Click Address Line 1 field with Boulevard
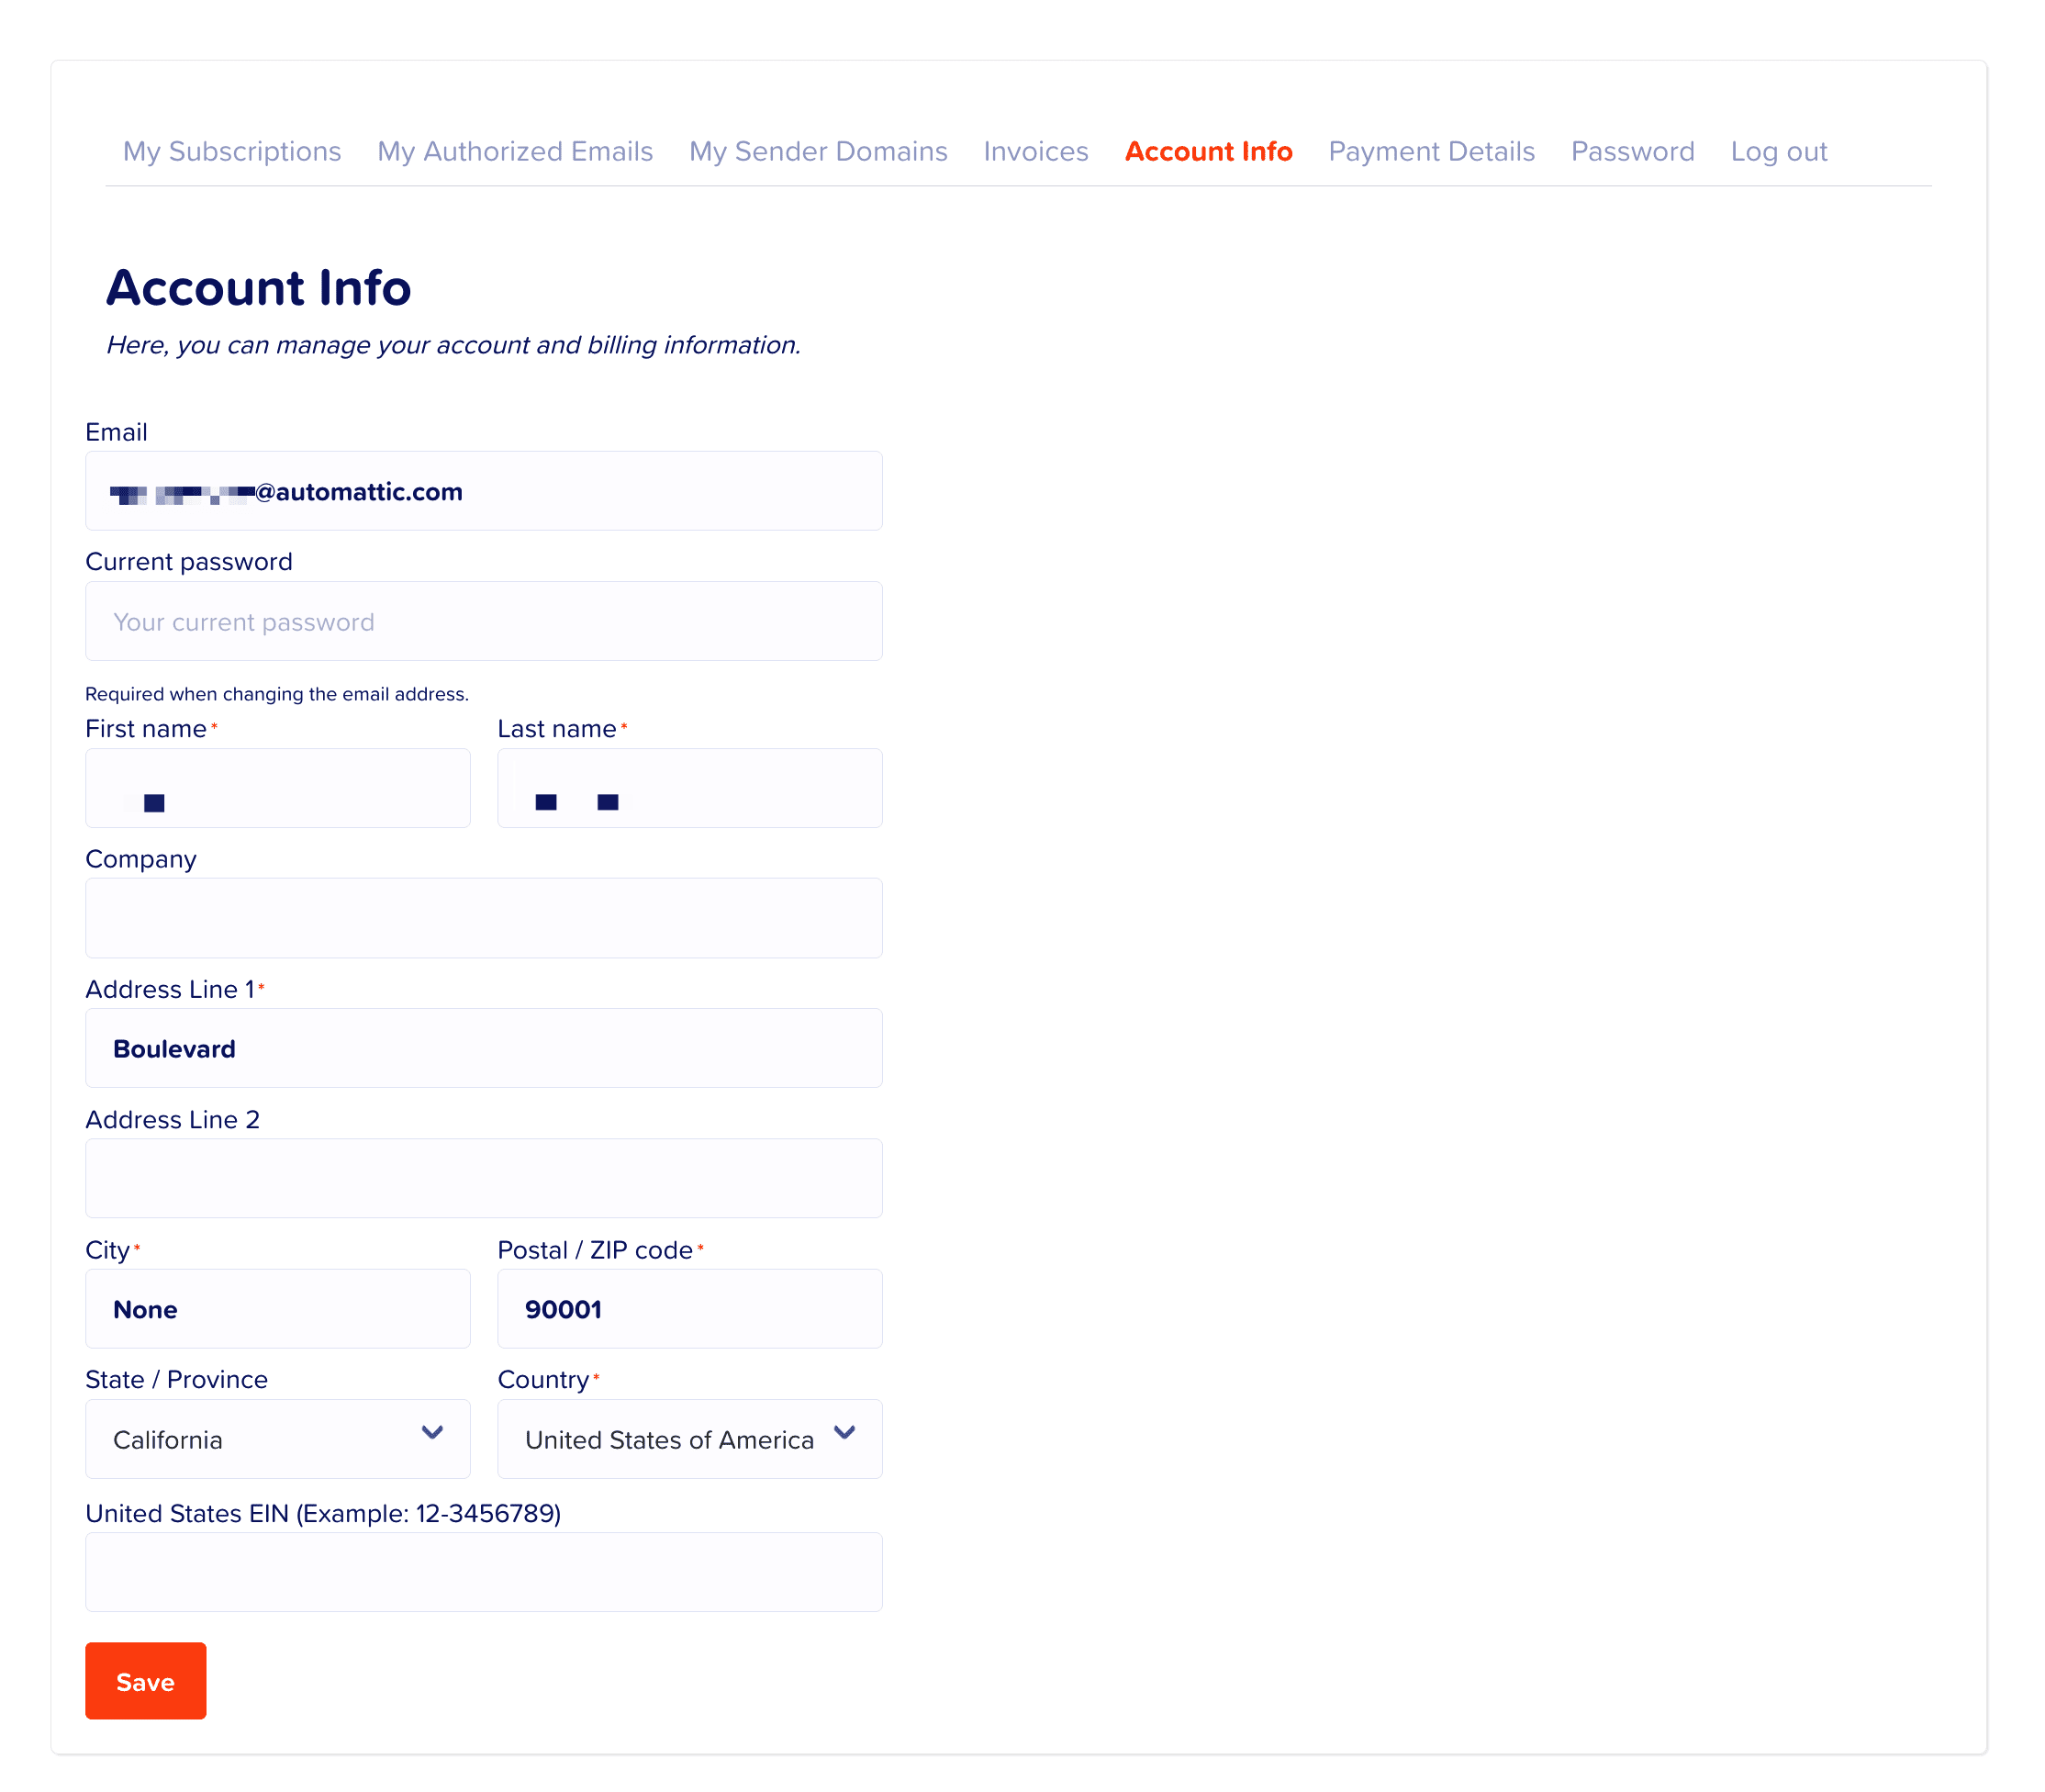 (x=483, y=1047)
